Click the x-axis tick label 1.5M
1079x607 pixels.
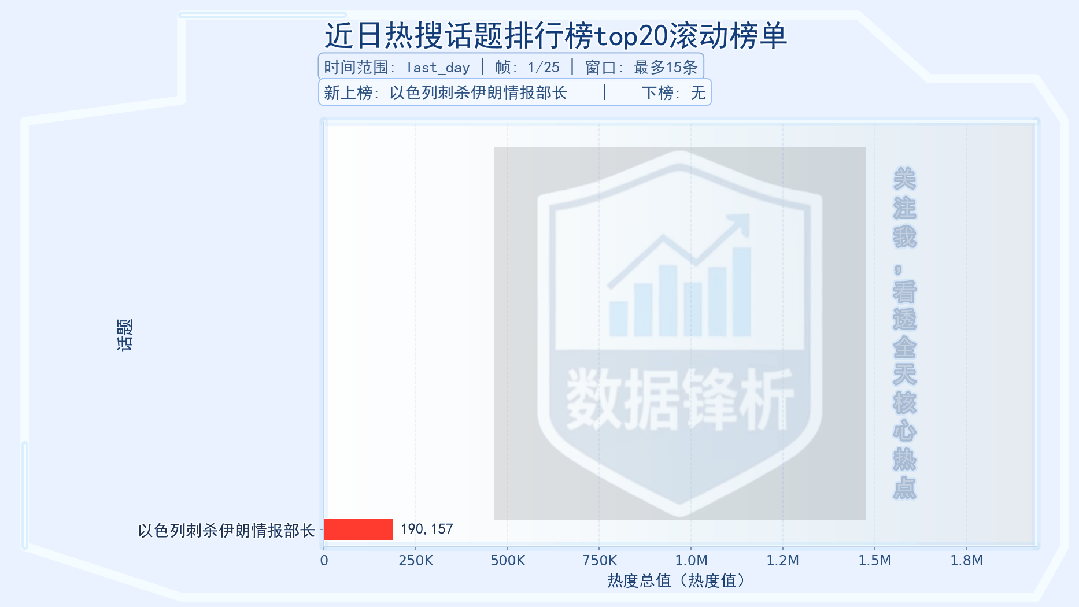[875, 560]
